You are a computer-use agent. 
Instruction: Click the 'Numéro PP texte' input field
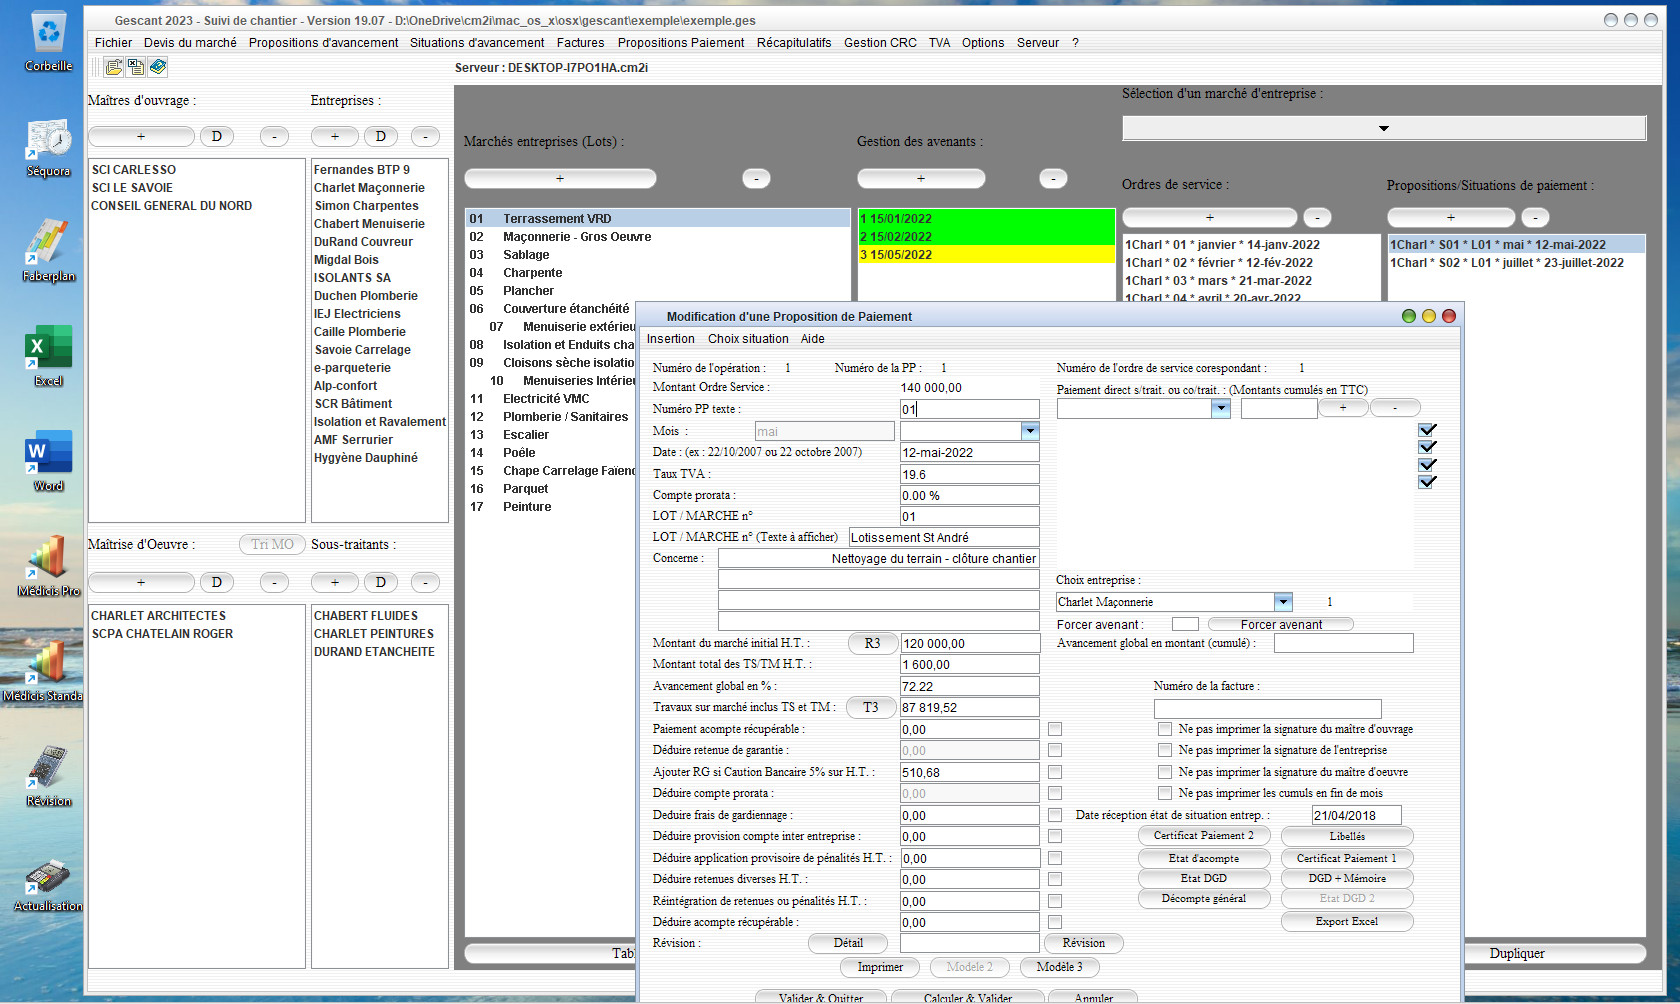coord(969,409)
